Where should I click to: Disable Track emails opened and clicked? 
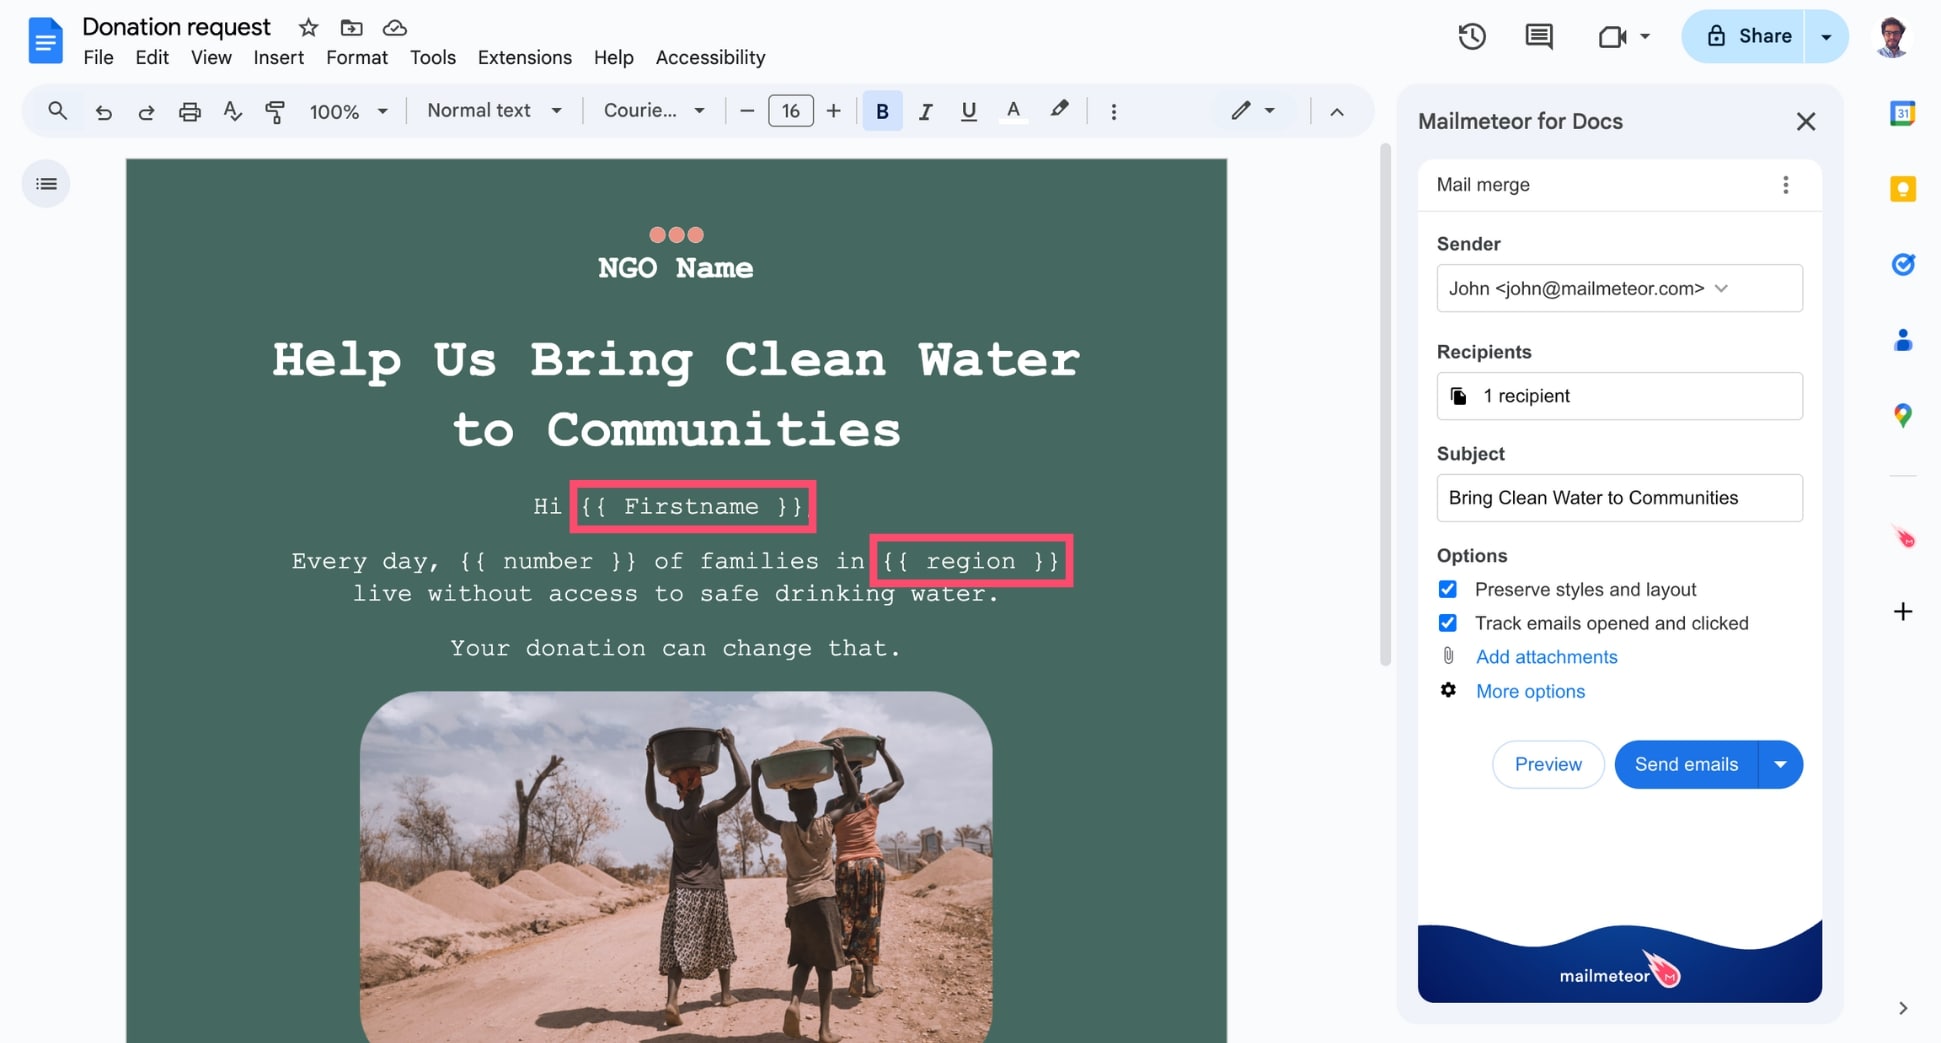pyautogui.click(x=1447, y=623)
